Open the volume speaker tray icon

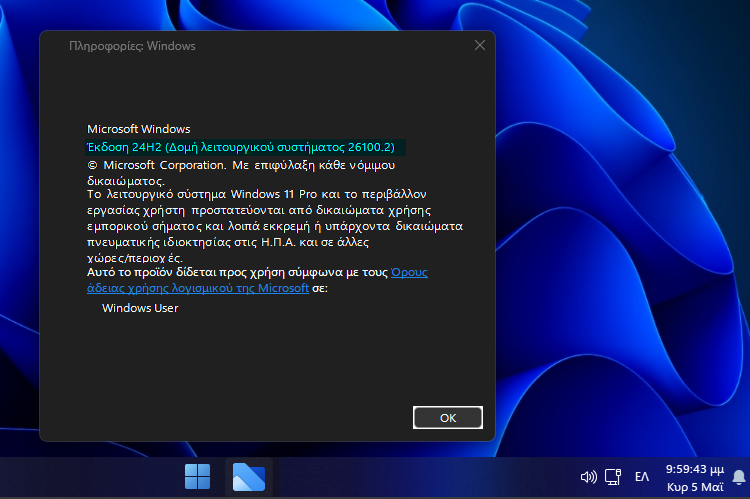coord(588,477)
